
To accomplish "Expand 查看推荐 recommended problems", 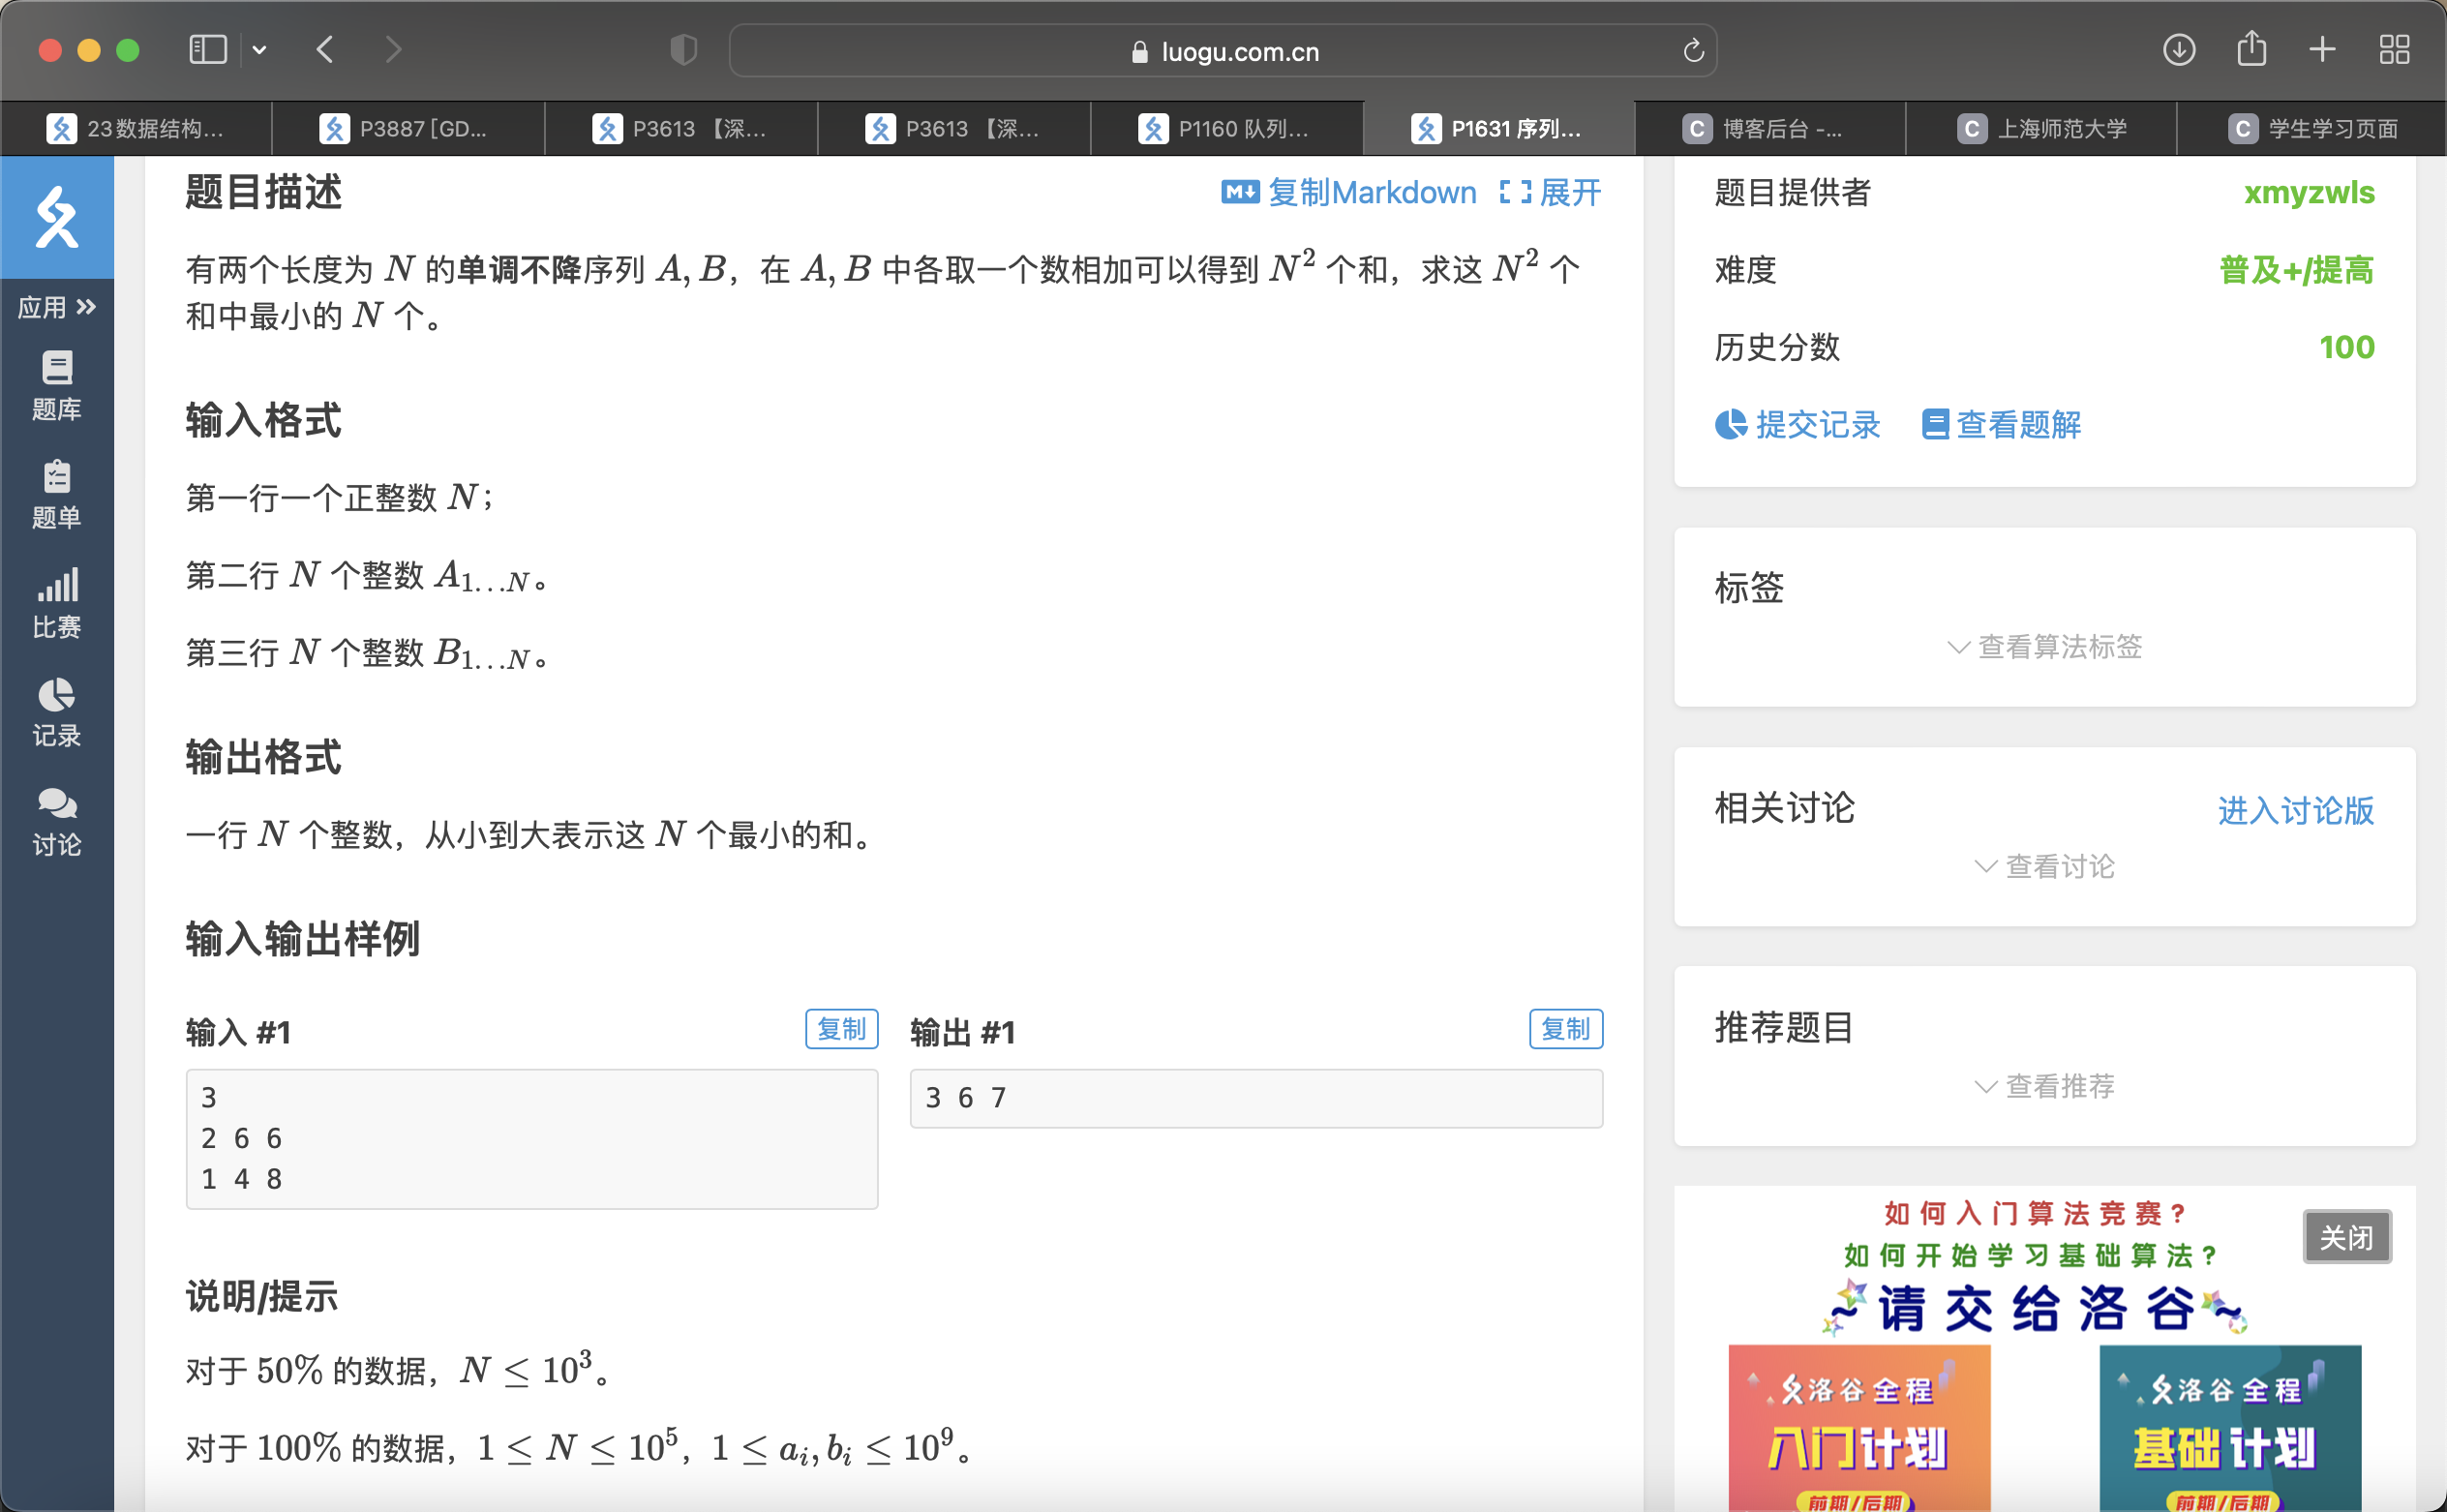I will click(x=2044, y=1086).
